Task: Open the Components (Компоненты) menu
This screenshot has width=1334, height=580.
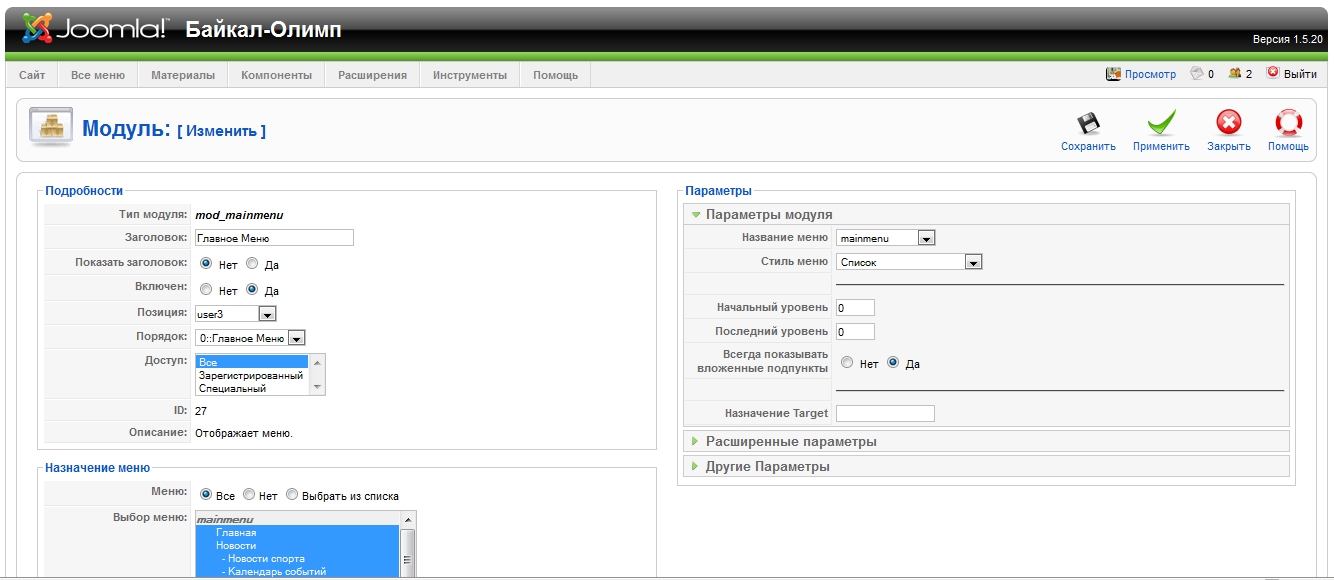Action: click(276, 75)
